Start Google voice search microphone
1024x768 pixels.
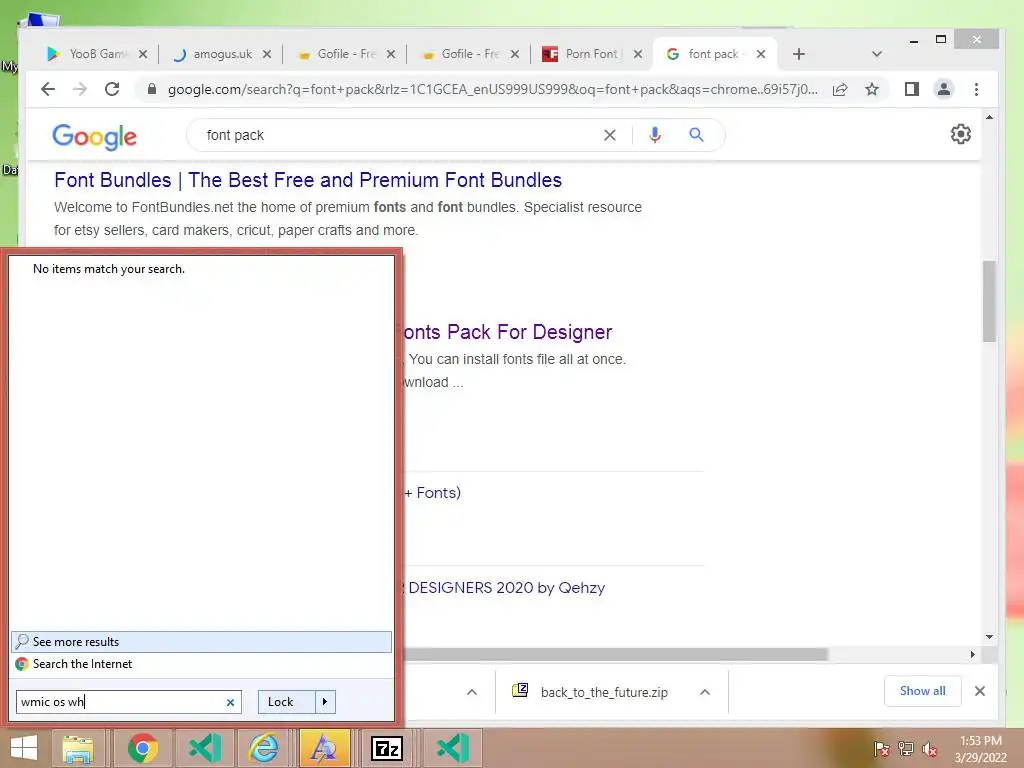click(x=655, y=135)
